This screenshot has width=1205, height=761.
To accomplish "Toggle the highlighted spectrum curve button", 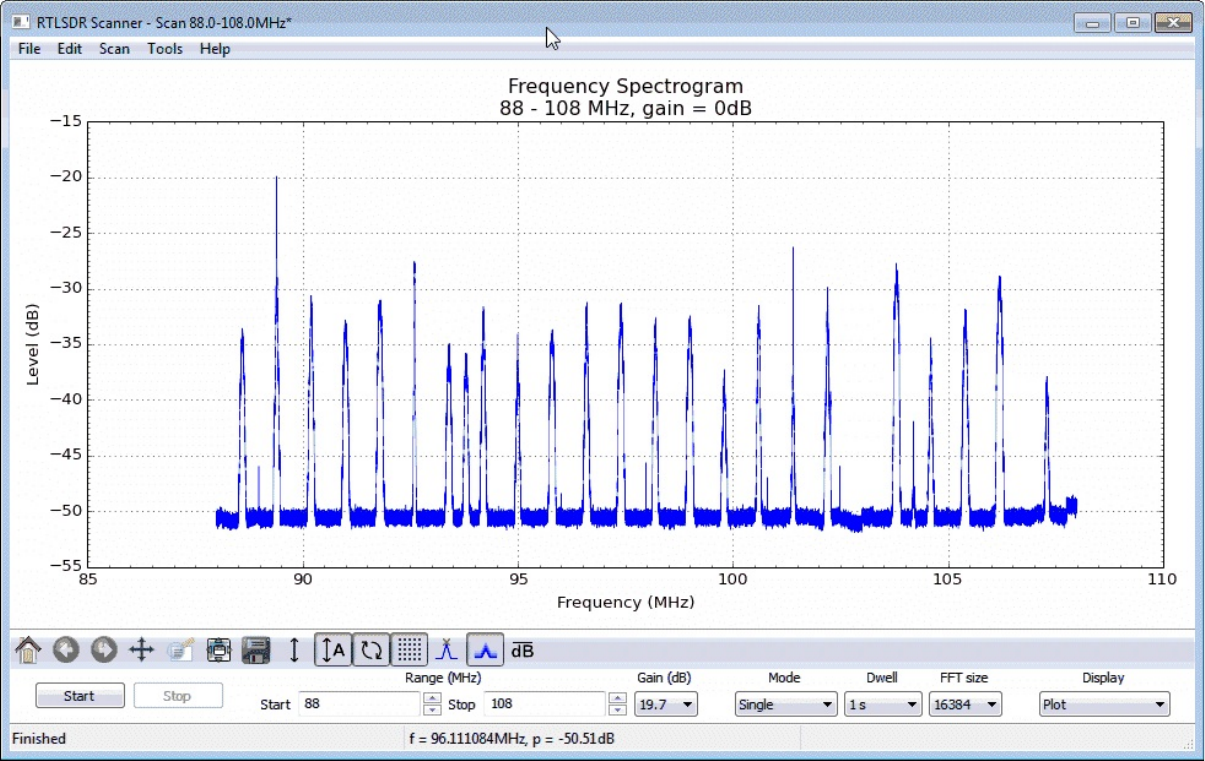I will coord(485,651).
